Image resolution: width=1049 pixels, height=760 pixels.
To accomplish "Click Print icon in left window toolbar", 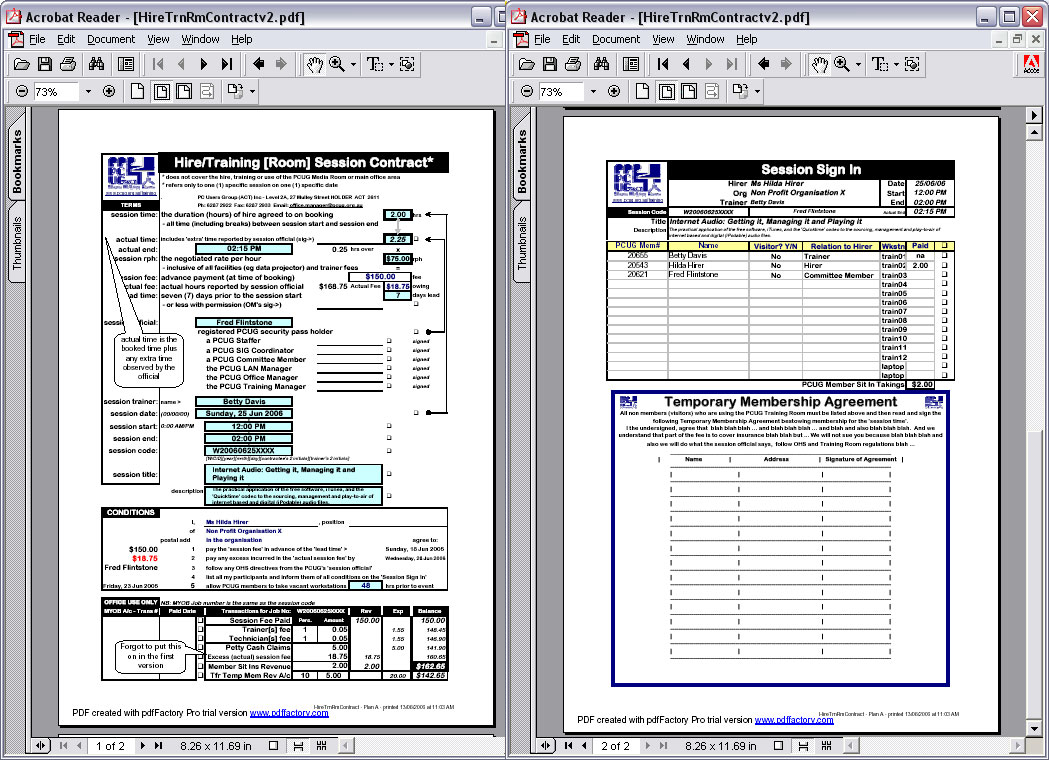I will pos(68,64).
